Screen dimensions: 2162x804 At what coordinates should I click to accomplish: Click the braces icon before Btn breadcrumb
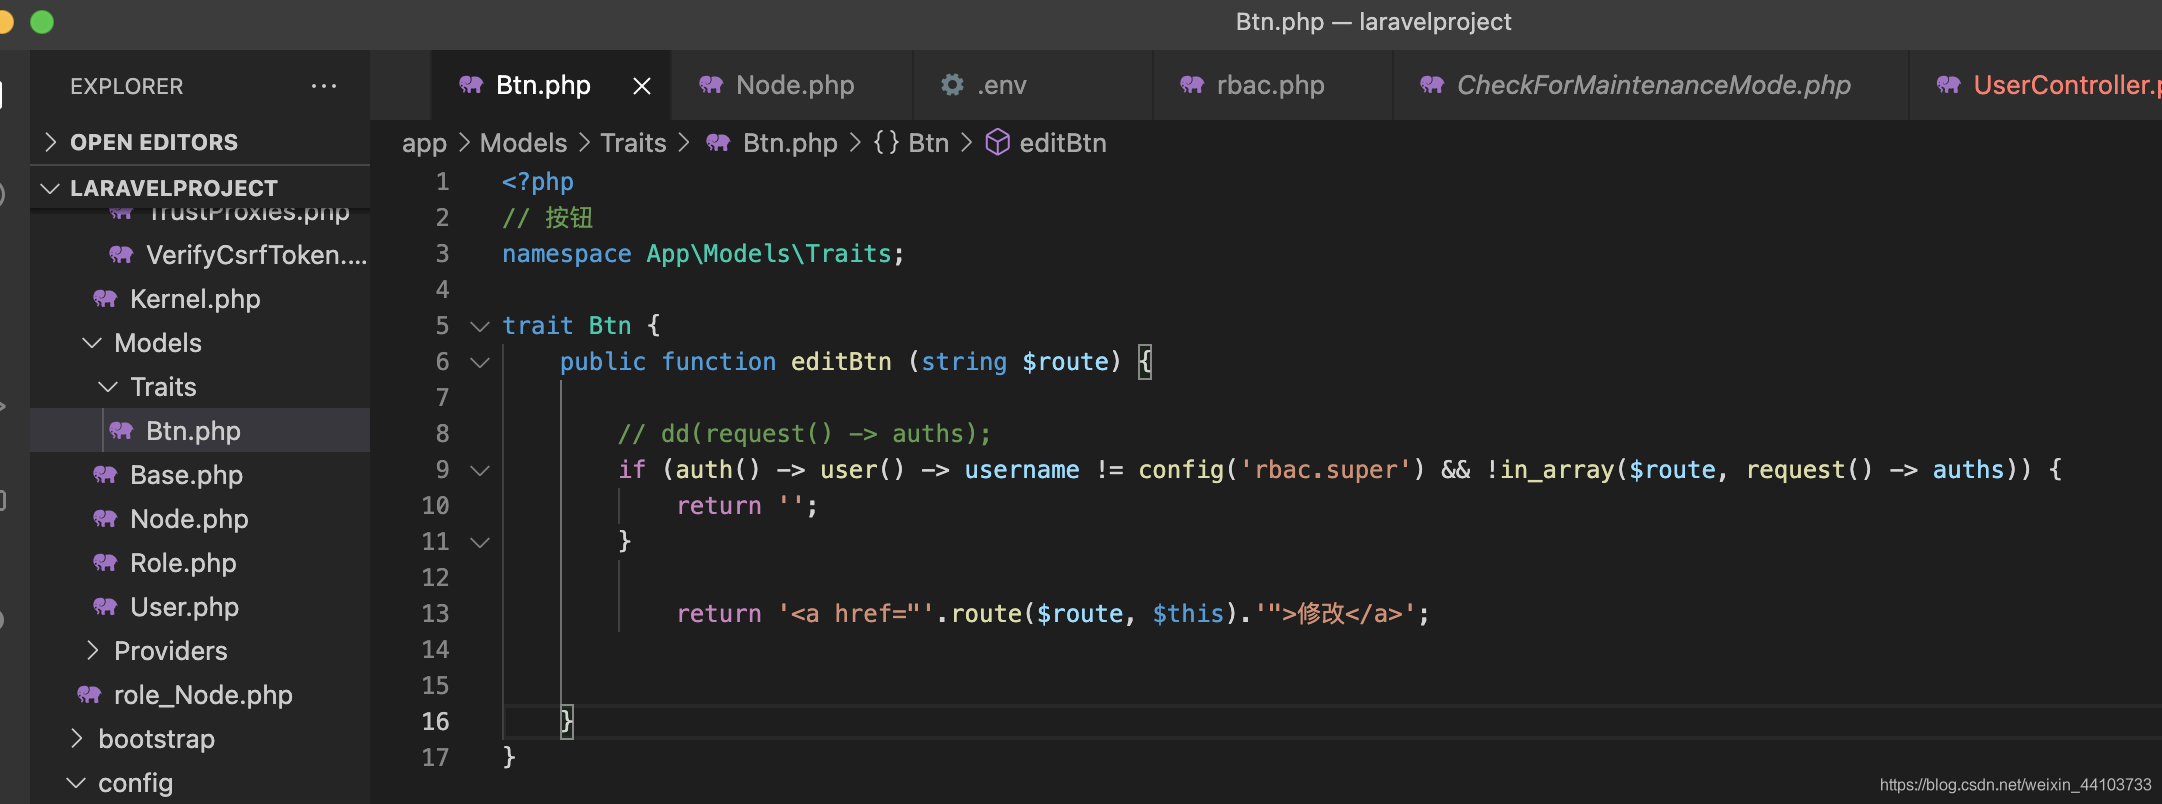coord(886,143)
